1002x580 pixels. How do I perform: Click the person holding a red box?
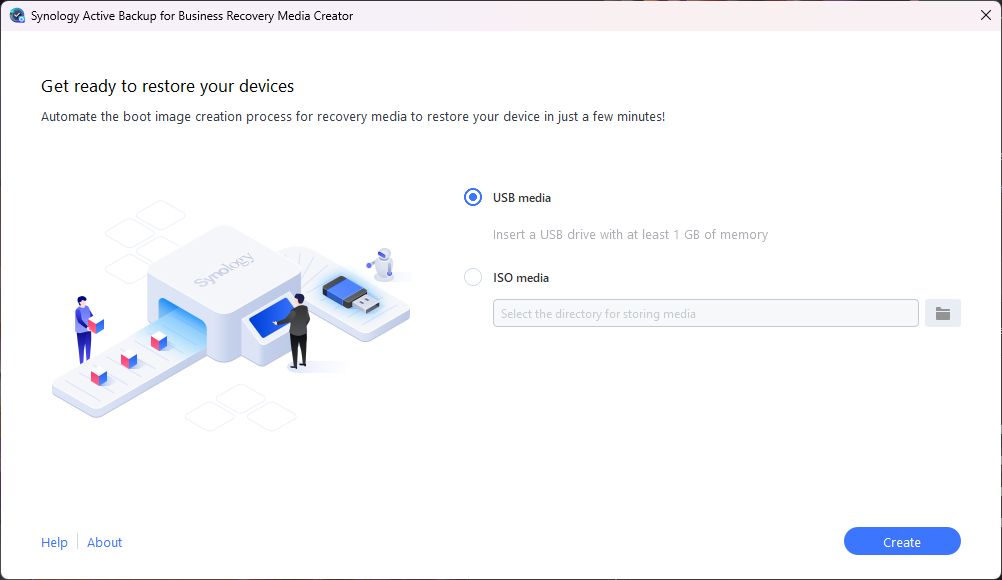(x=84, y=328)
